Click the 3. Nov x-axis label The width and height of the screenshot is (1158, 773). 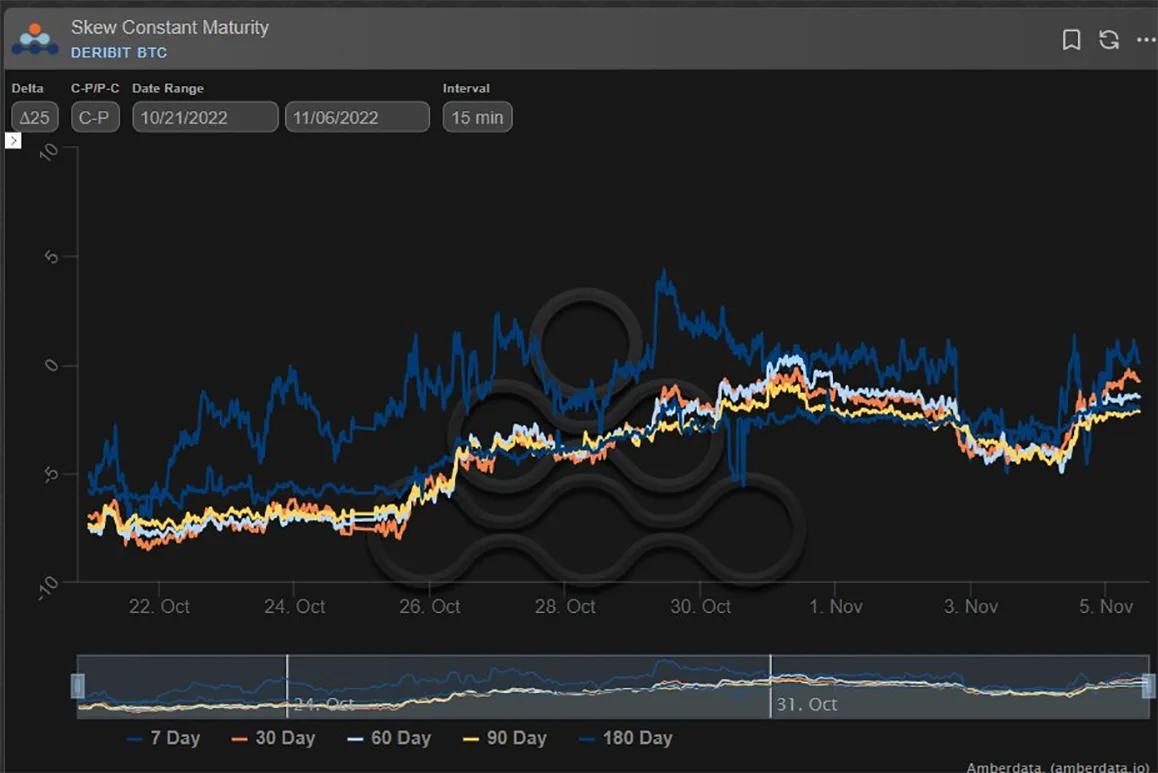pos(970,606)
